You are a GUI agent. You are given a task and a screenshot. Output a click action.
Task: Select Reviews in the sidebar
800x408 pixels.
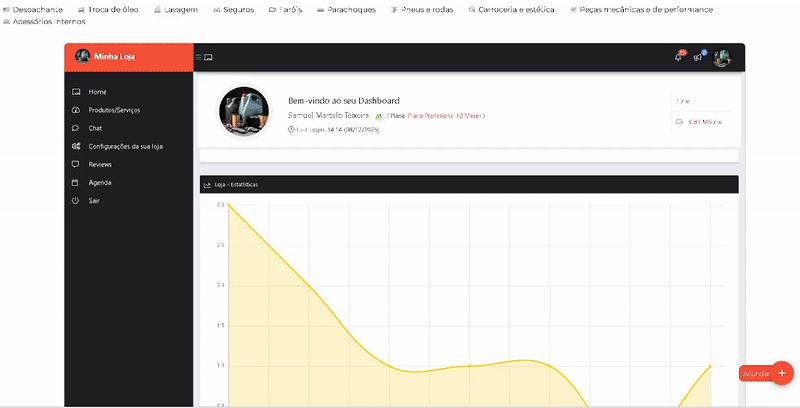click(x=100, y=164)
